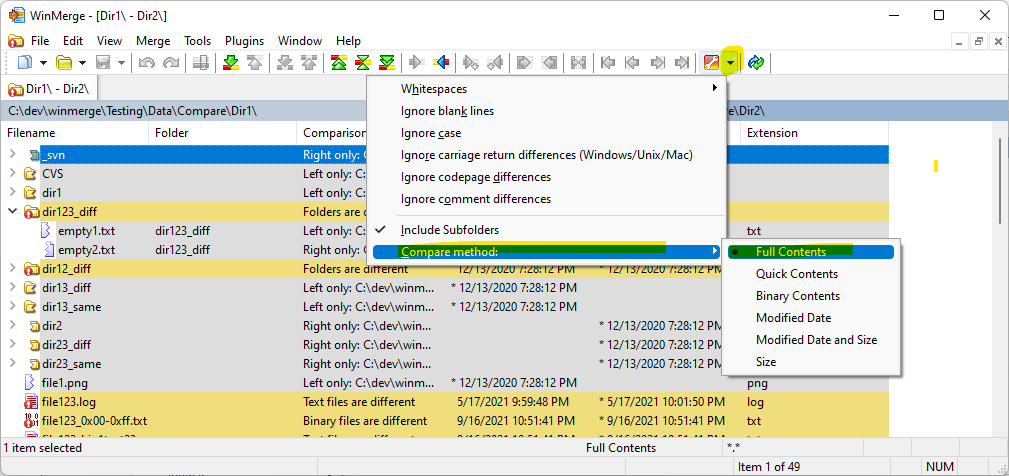
Task: Click the Next File arrow icon
Action: coord(657,62)
